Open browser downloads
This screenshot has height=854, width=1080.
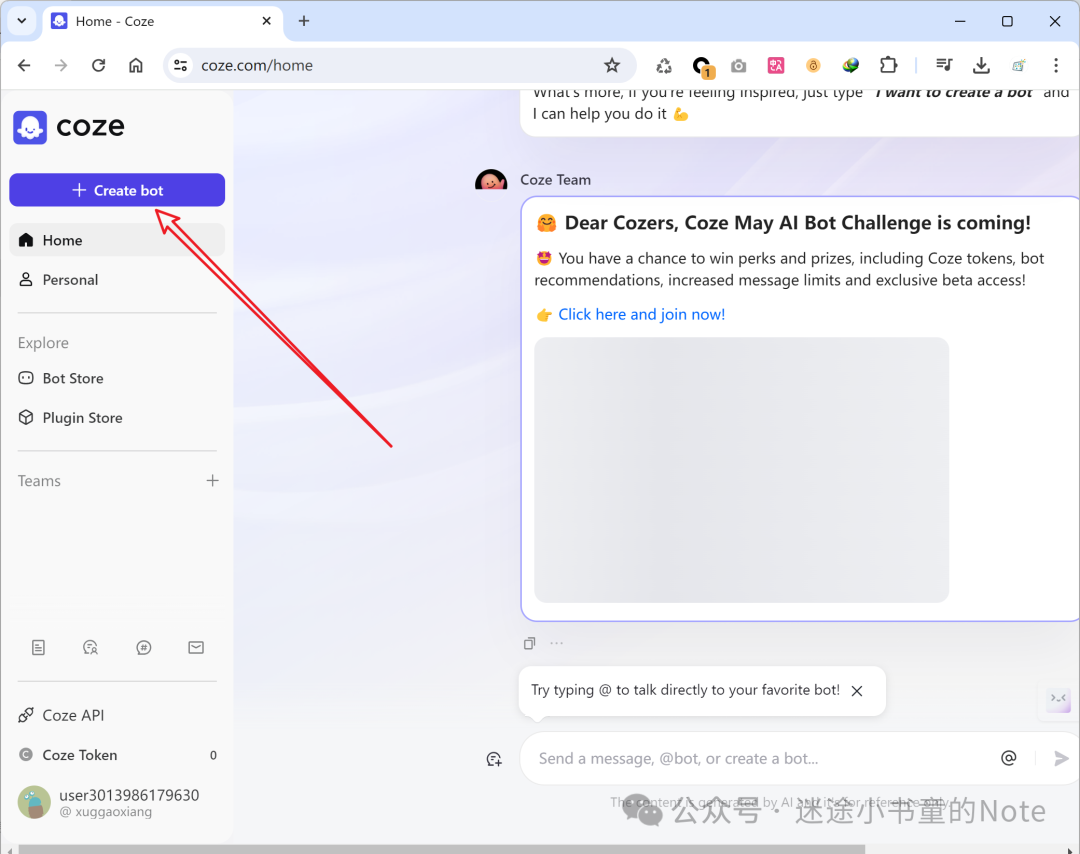(x=981, y=65)
